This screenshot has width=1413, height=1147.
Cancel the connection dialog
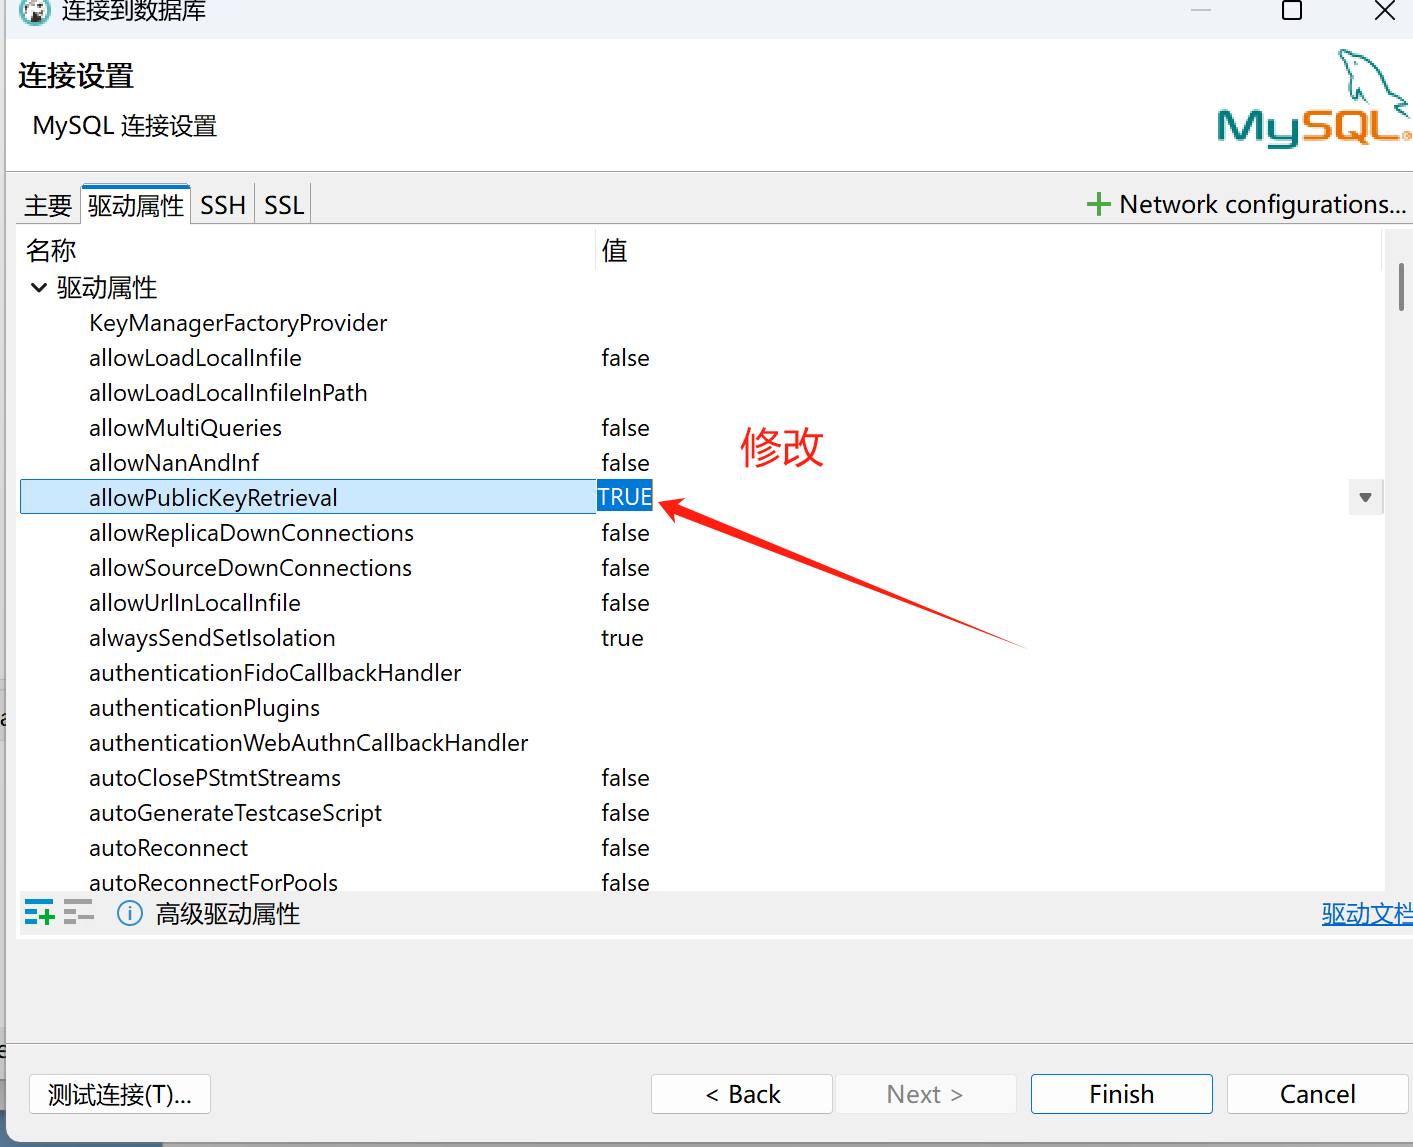click(x=1317, y=1094)
